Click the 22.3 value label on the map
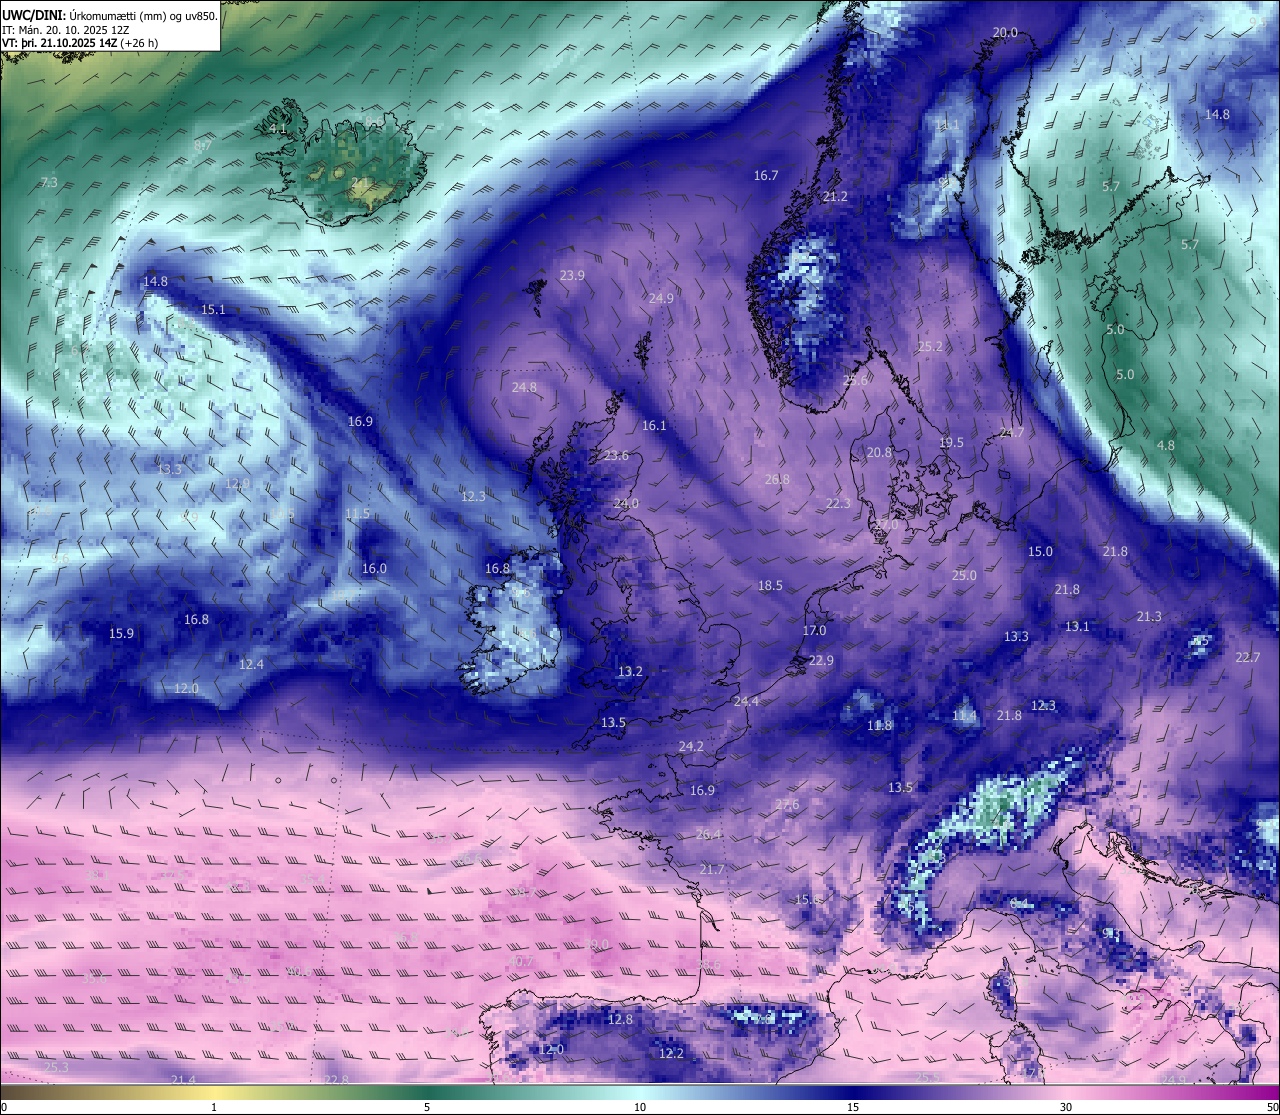1280x1115 pixels. point(838,504)
